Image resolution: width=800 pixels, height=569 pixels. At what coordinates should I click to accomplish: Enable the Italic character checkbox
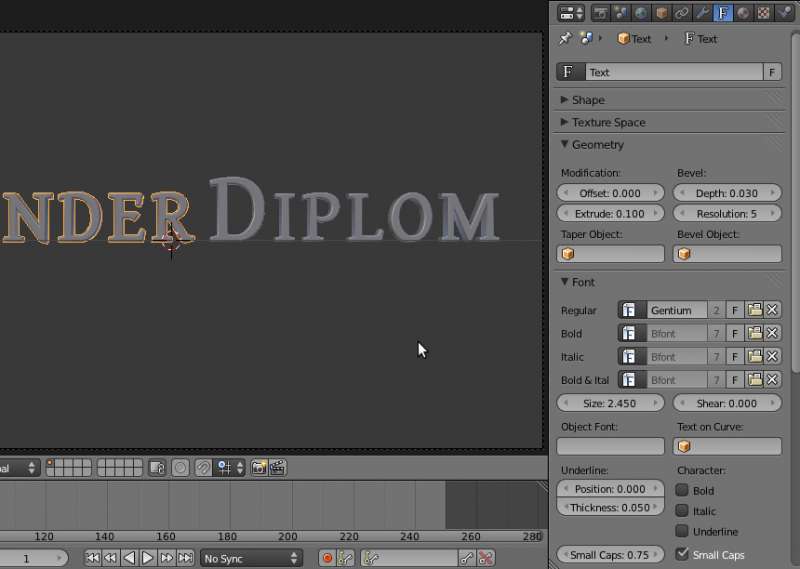pos(682,511)
